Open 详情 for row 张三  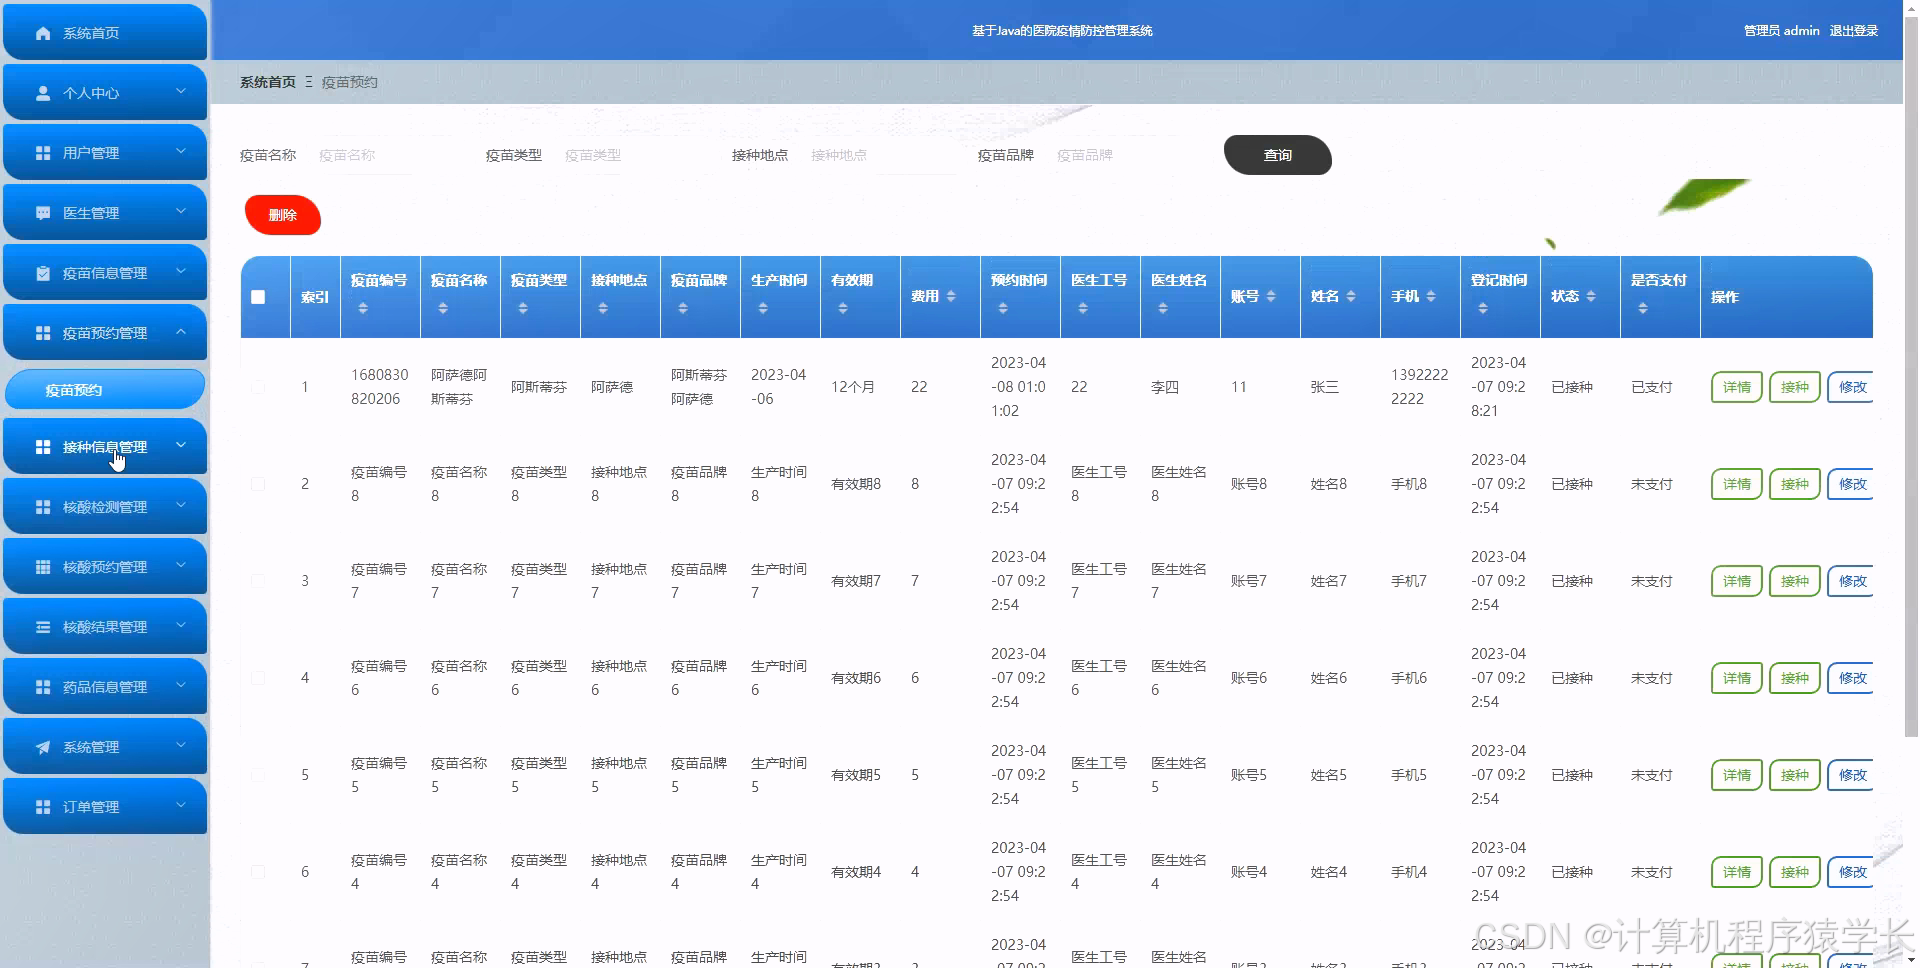(1736, 387)
